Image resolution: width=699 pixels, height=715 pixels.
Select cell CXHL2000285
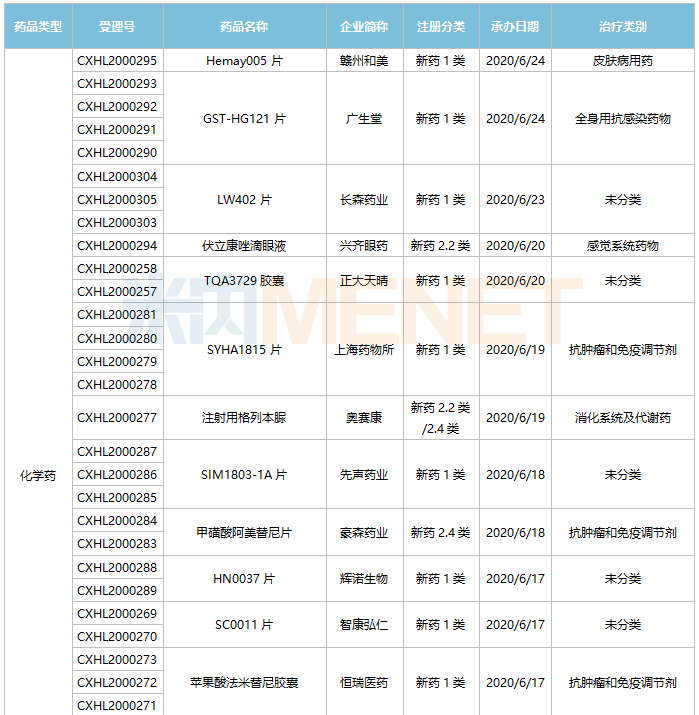[x=118, y=497]
